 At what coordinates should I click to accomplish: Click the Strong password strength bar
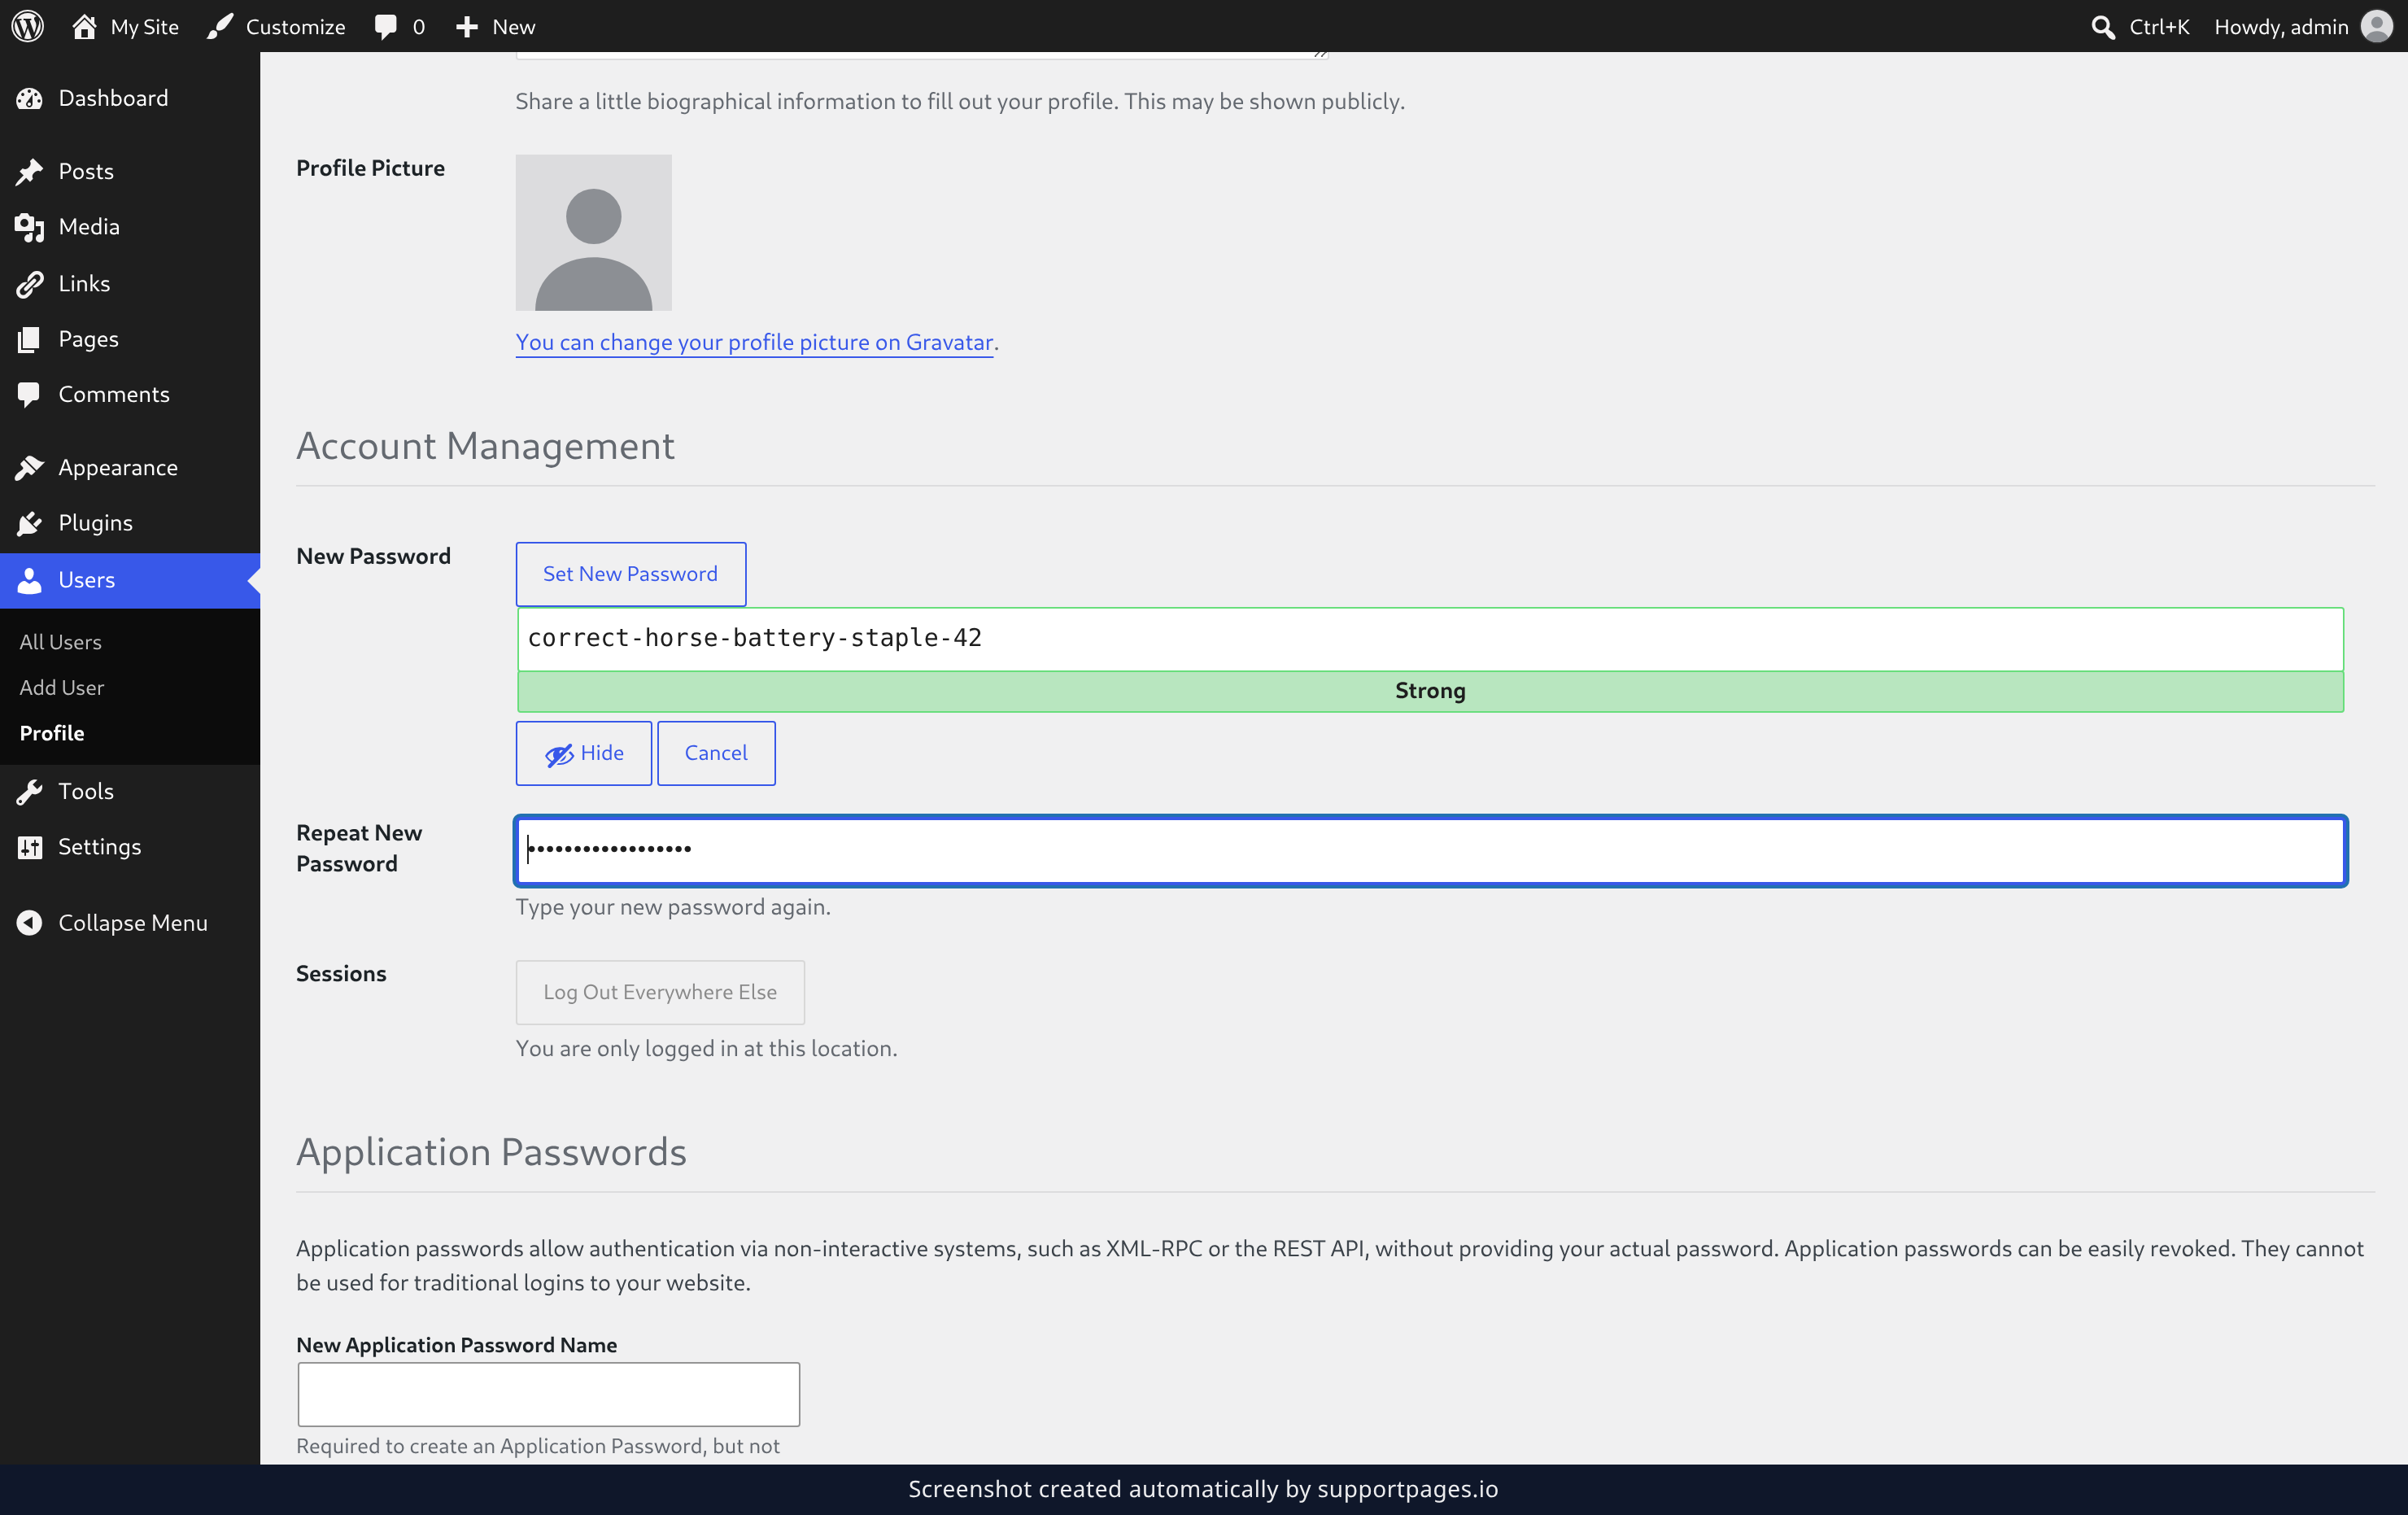(1430, 691)
